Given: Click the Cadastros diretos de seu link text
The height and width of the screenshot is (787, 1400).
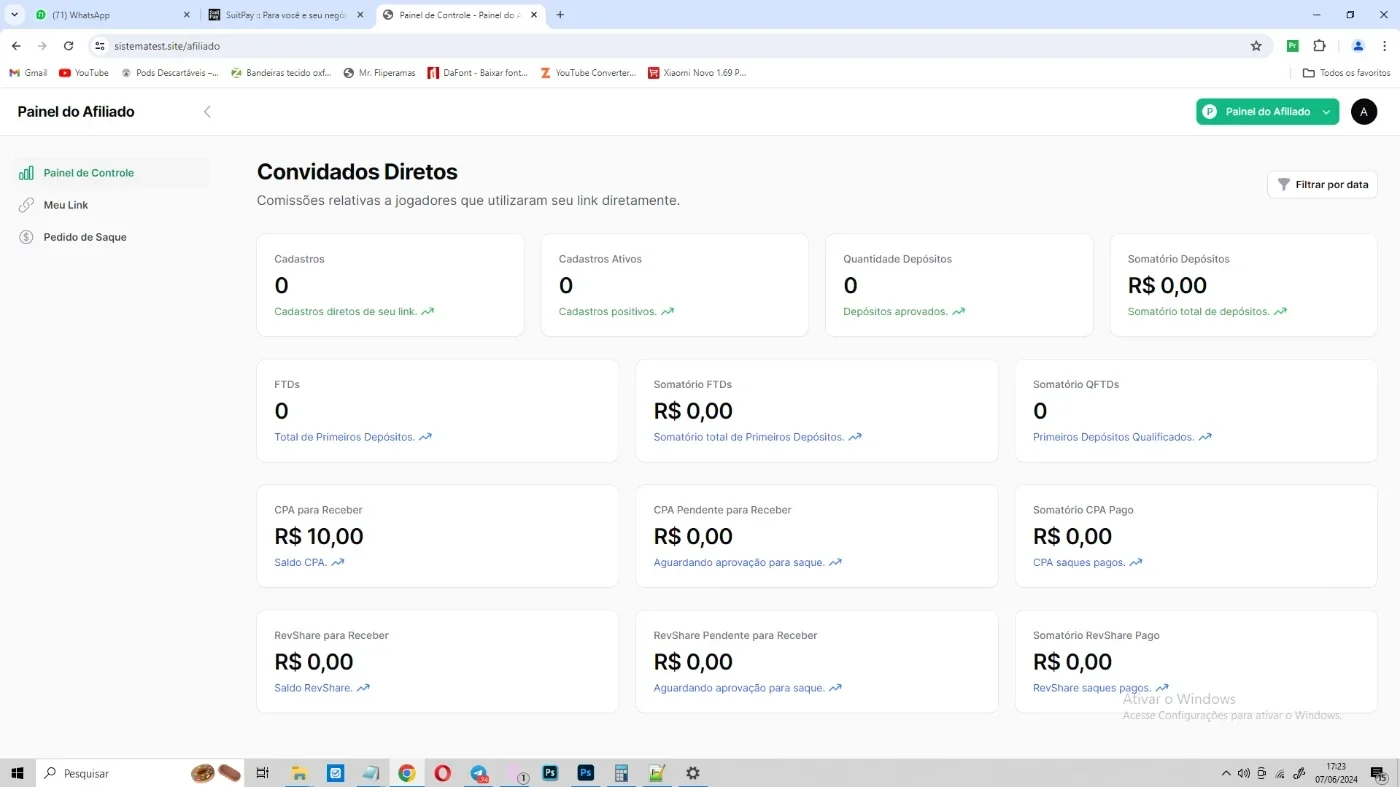Looking at the screenshot, I should coord(345,311).
